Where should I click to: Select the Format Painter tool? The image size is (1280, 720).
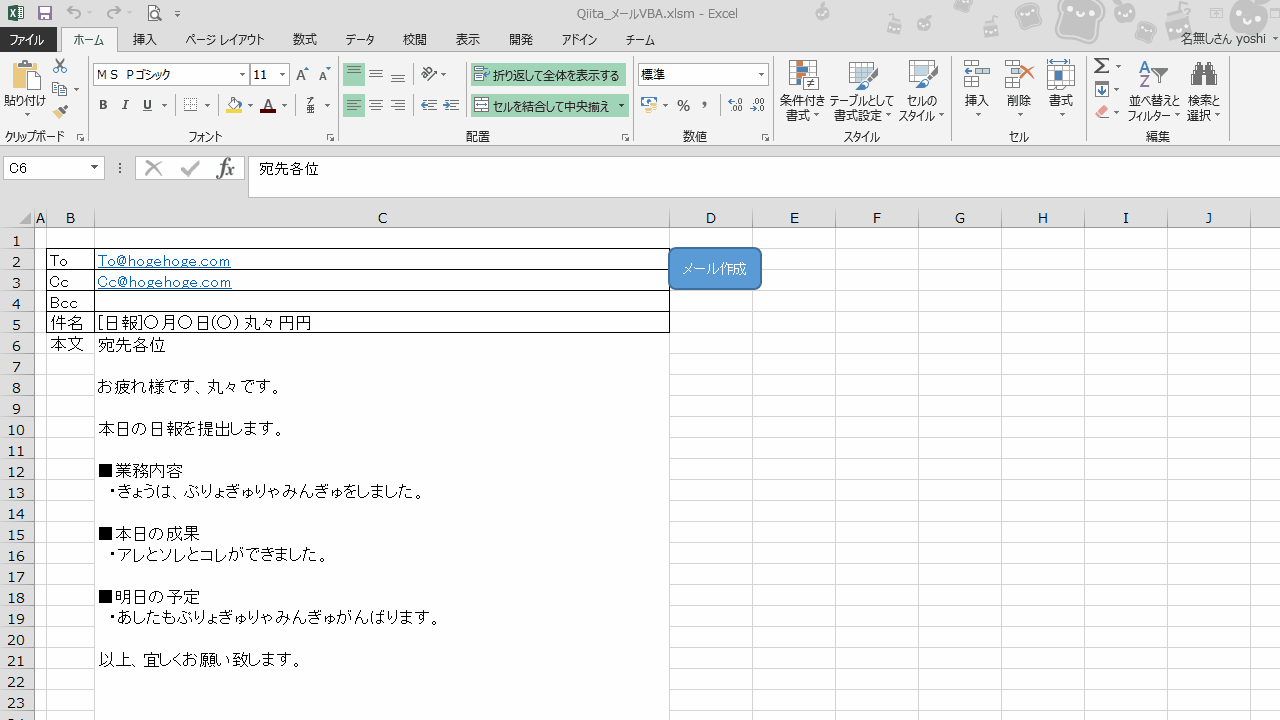pos(60,112)
